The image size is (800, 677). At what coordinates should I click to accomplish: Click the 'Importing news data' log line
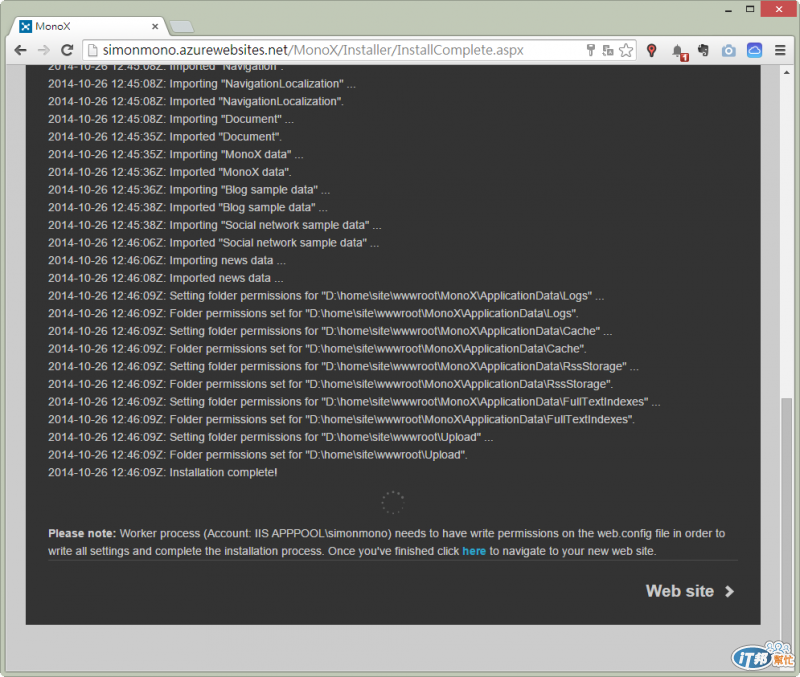pyautogui.click(x=167, y=260)
